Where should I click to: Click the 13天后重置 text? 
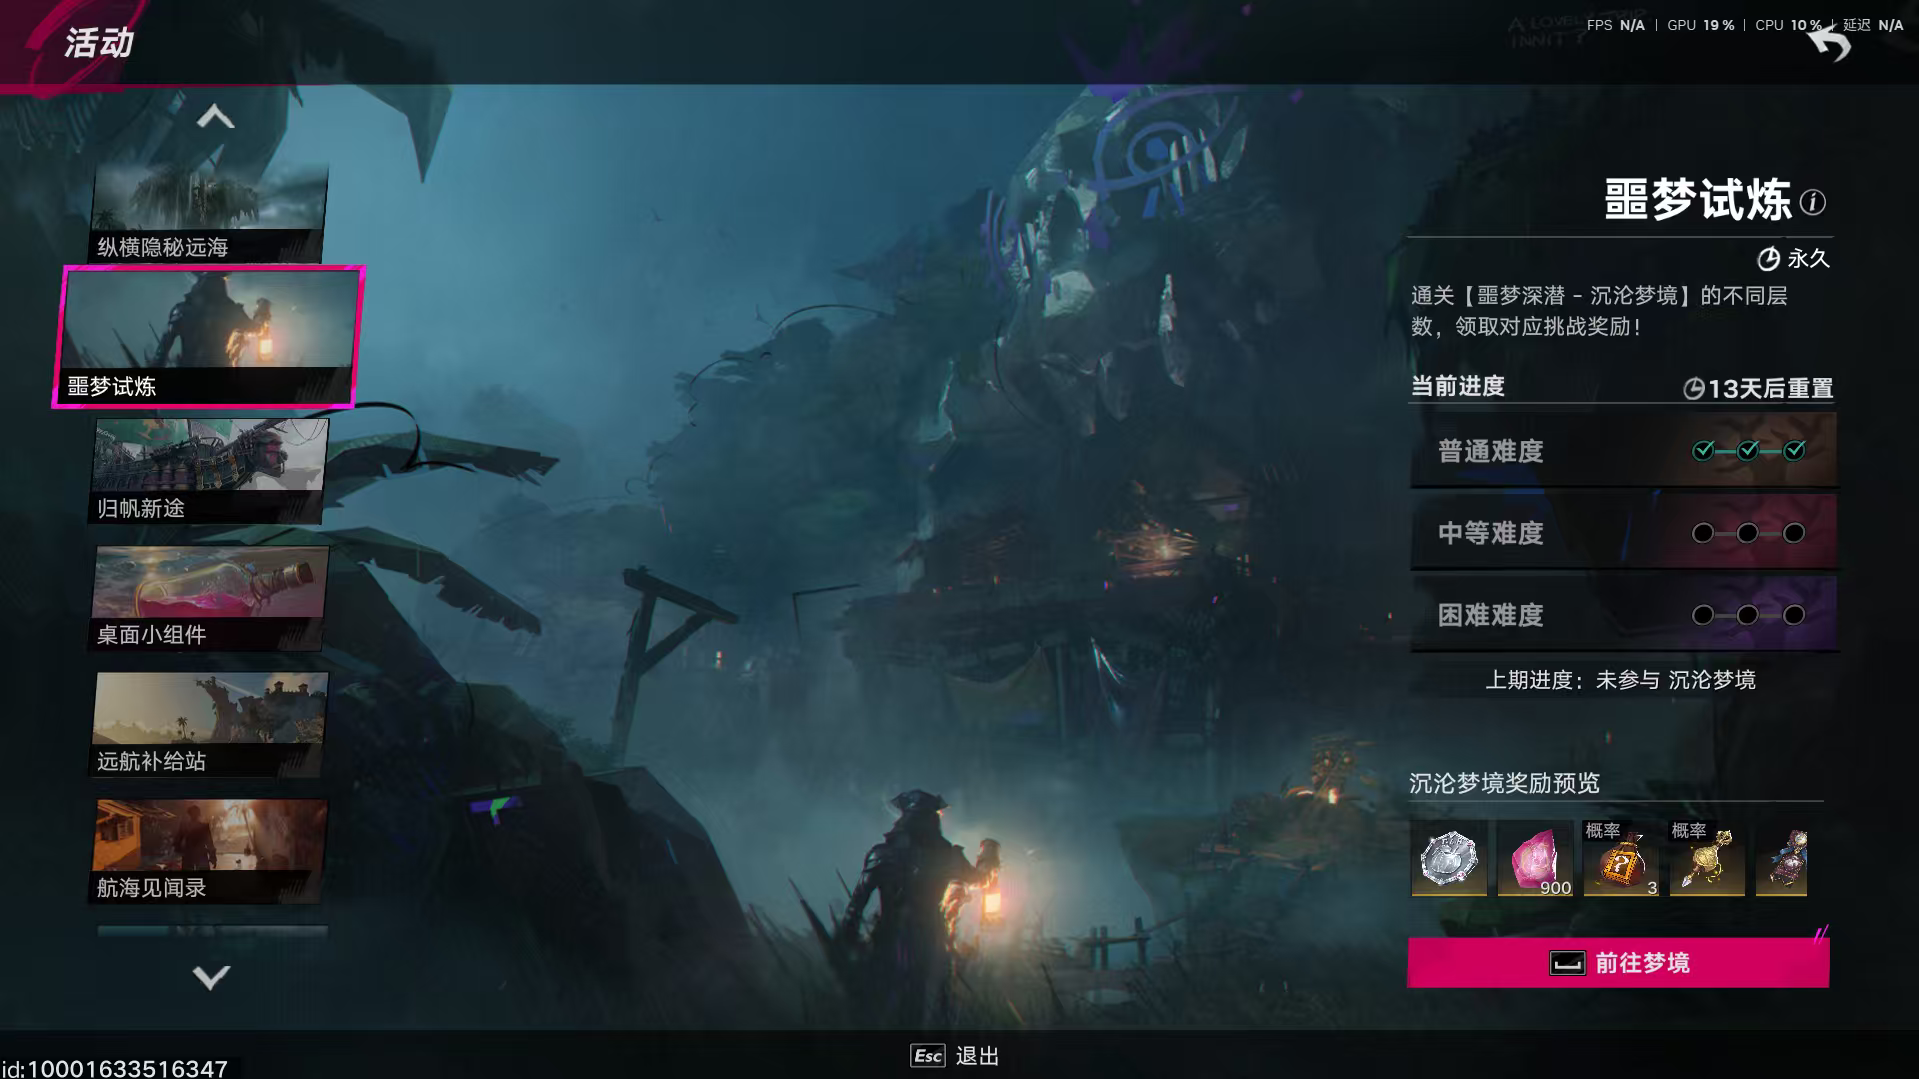1770,389
